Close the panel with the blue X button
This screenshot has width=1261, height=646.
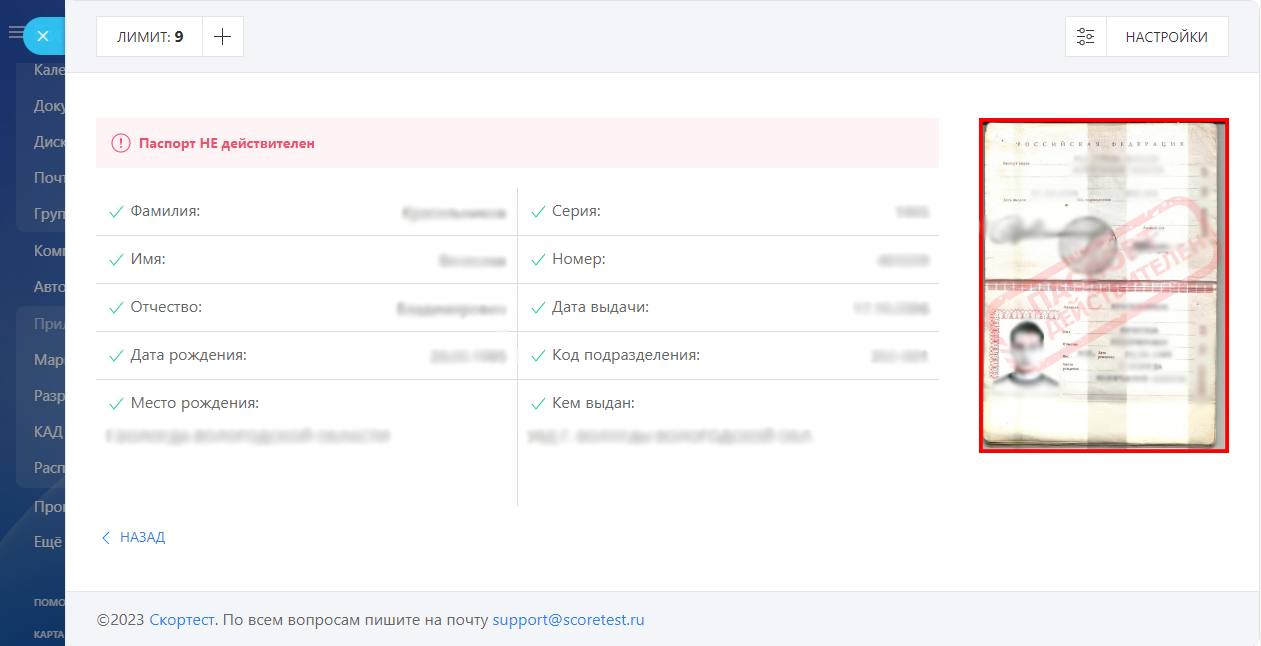pyautogui.click(x=43, y=36)
